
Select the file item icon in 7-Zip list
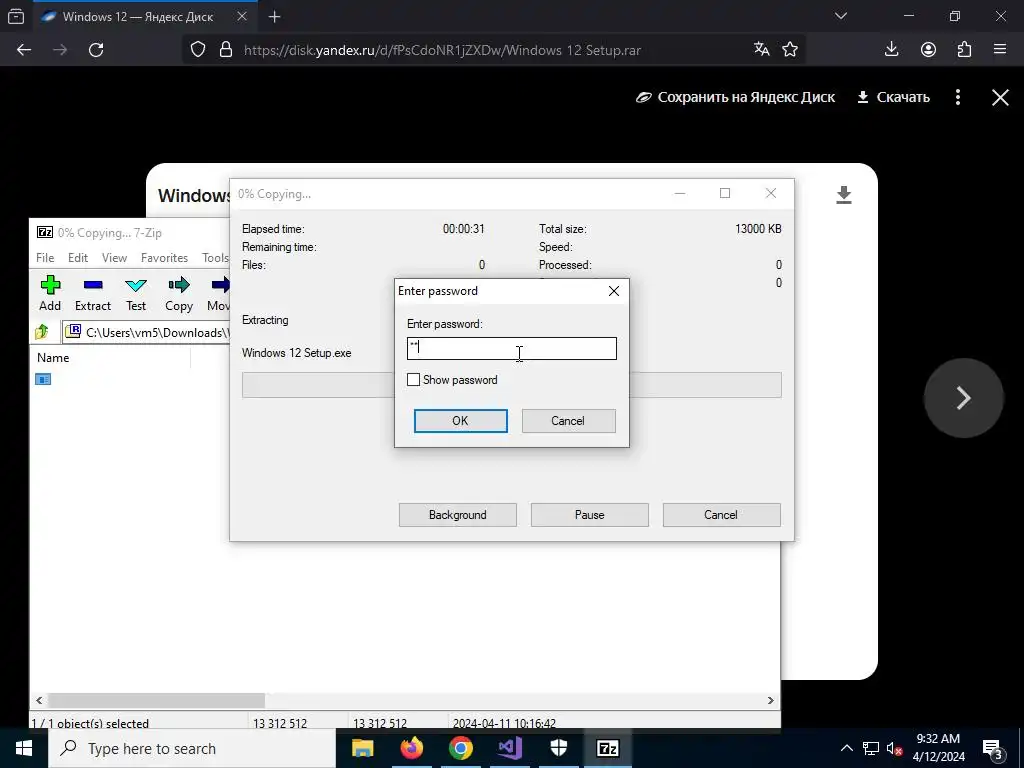pyautogui.click(x=43, y=379)
